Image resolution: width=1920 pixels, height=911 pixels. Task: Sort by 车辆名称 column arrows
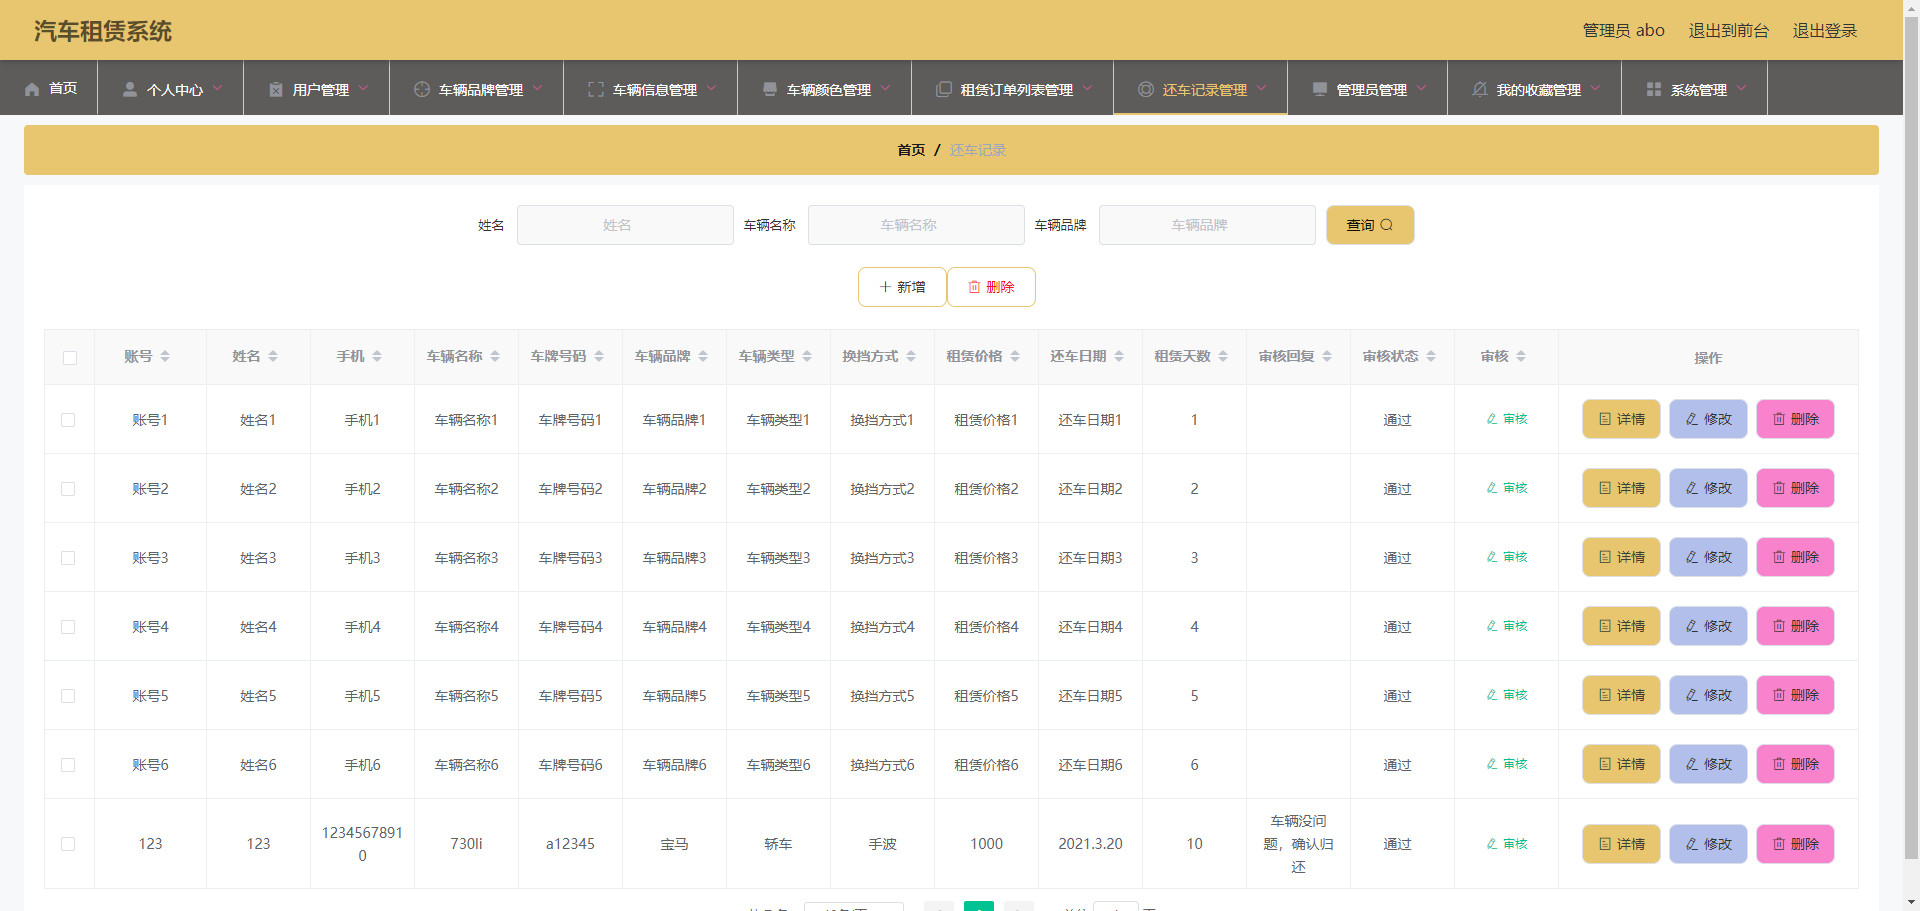click(495, 356)
